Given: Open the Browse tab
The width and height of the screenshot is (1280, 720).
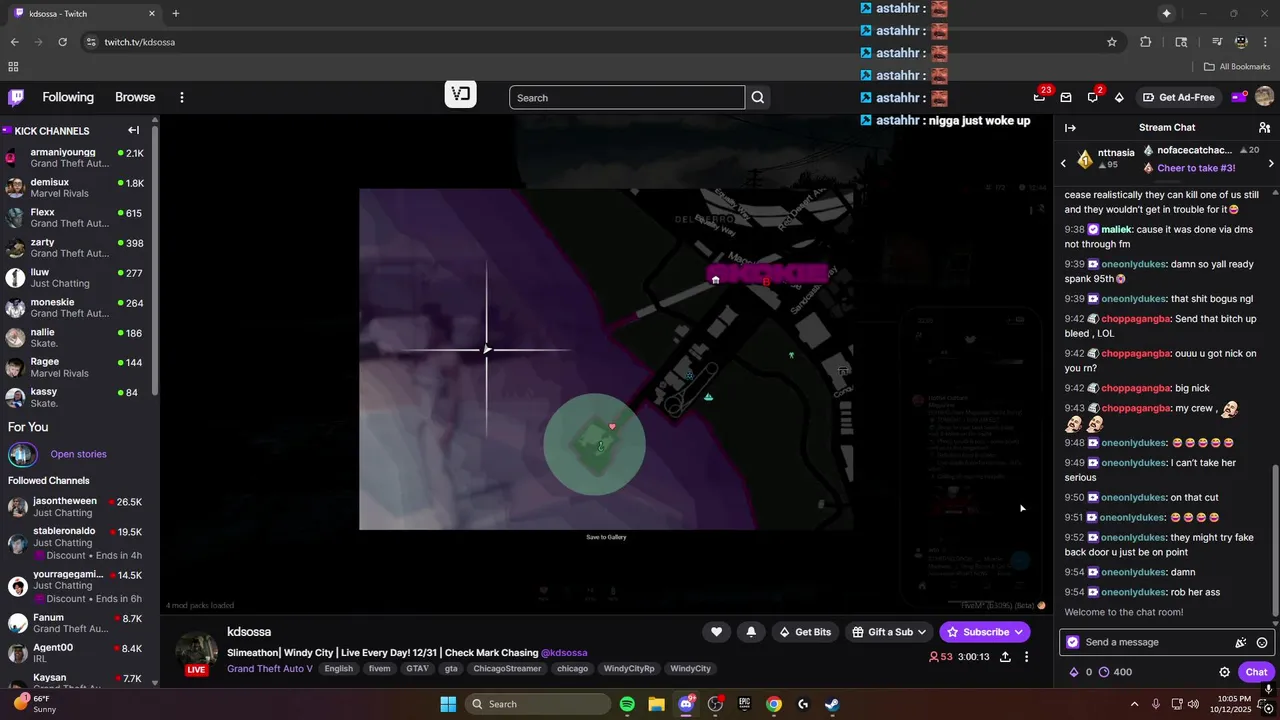Looking at the screenshot, I should (135, 97).
